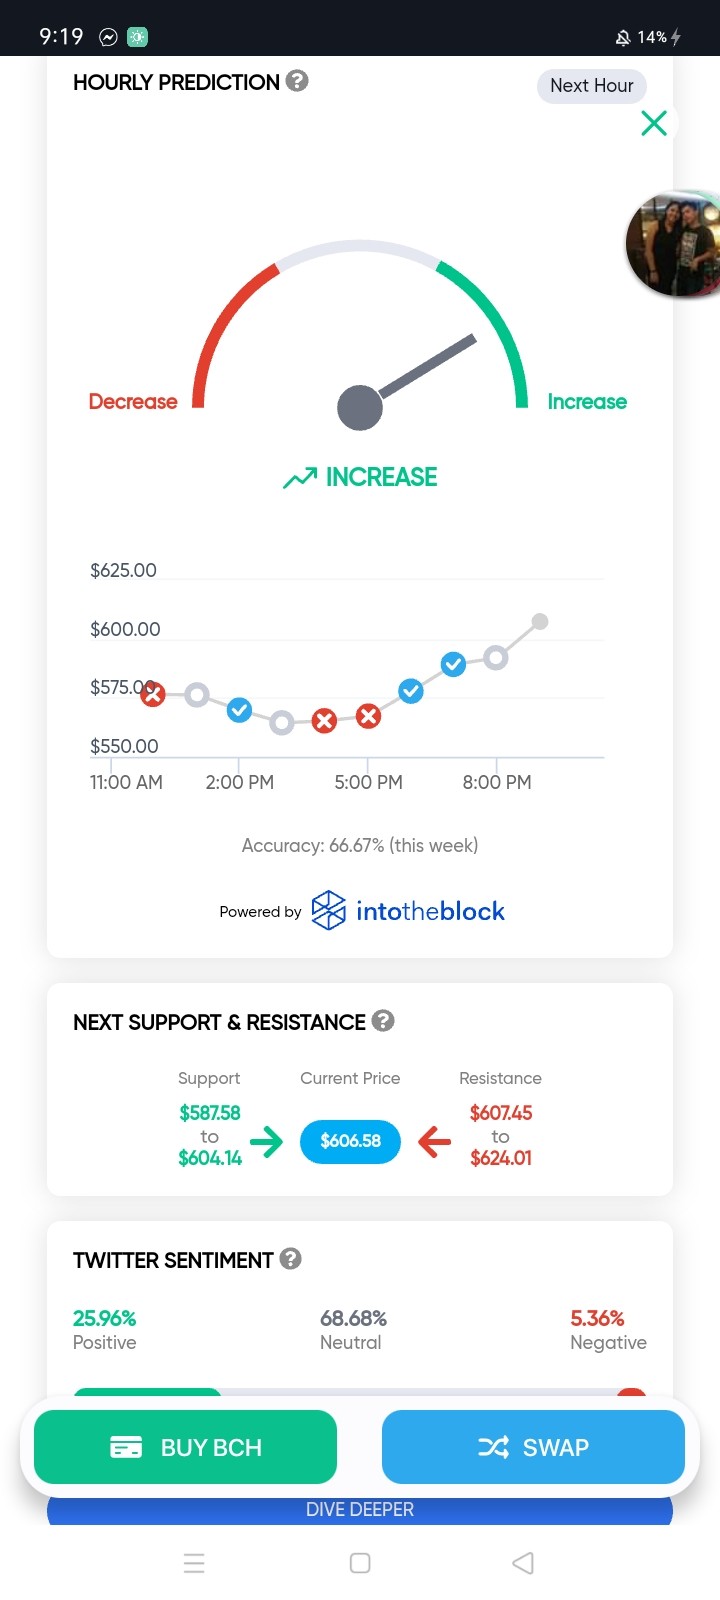Tap the SWAP button
The width and height of the screenshot is (720, 1600).
coord(533,1447)
